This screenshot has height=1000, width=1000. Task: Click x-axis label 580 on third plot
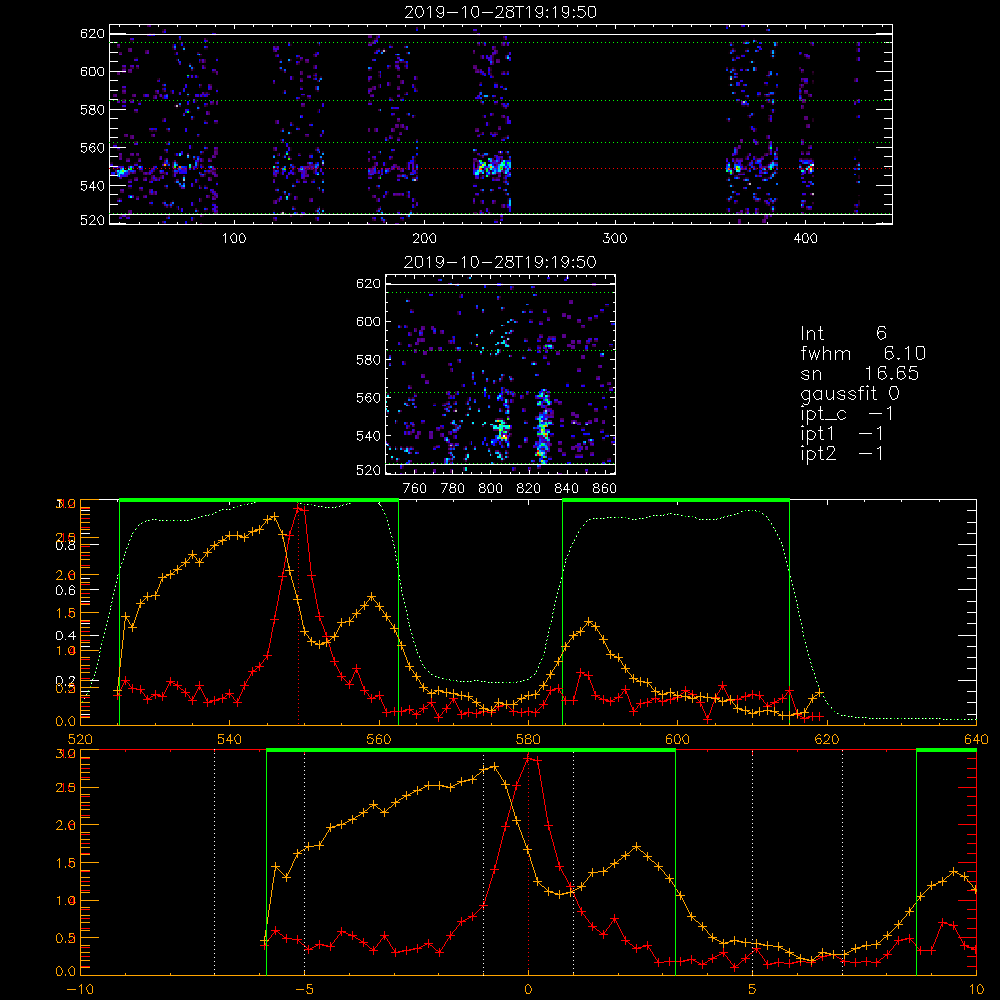pos(528,739)
